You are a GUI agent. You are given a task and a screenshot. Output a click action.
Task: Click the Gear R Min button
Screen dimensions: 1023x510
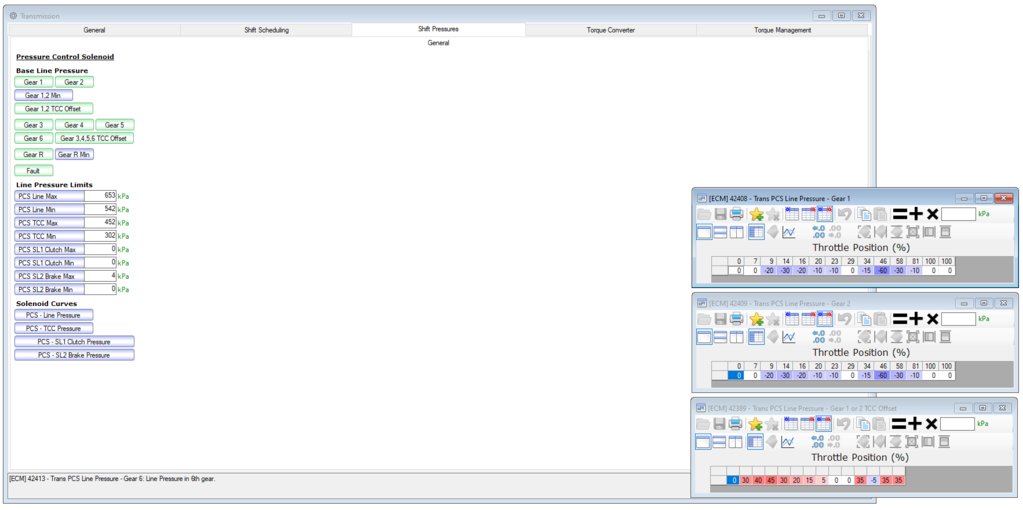tap(74, 155)
